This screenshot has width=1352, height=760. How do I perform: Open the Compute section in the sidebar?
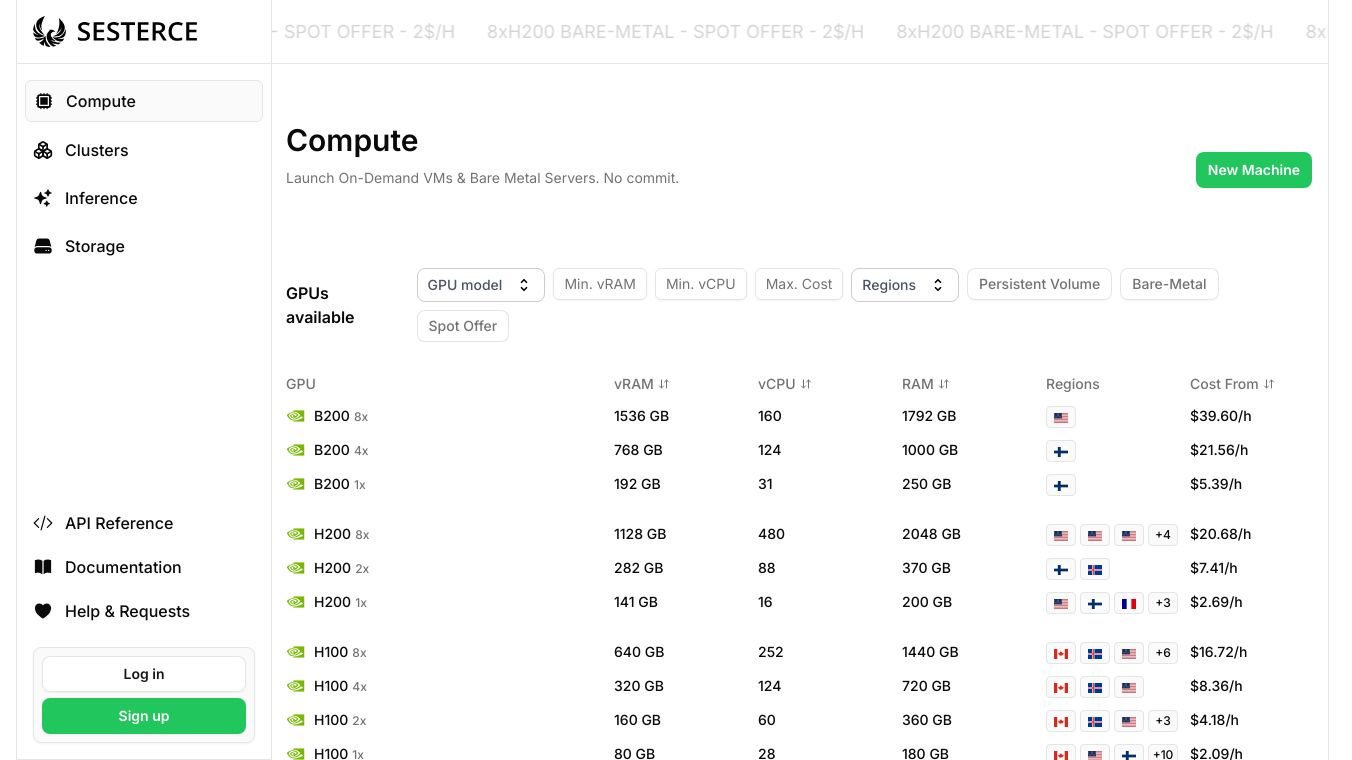(x=144, y=101)
